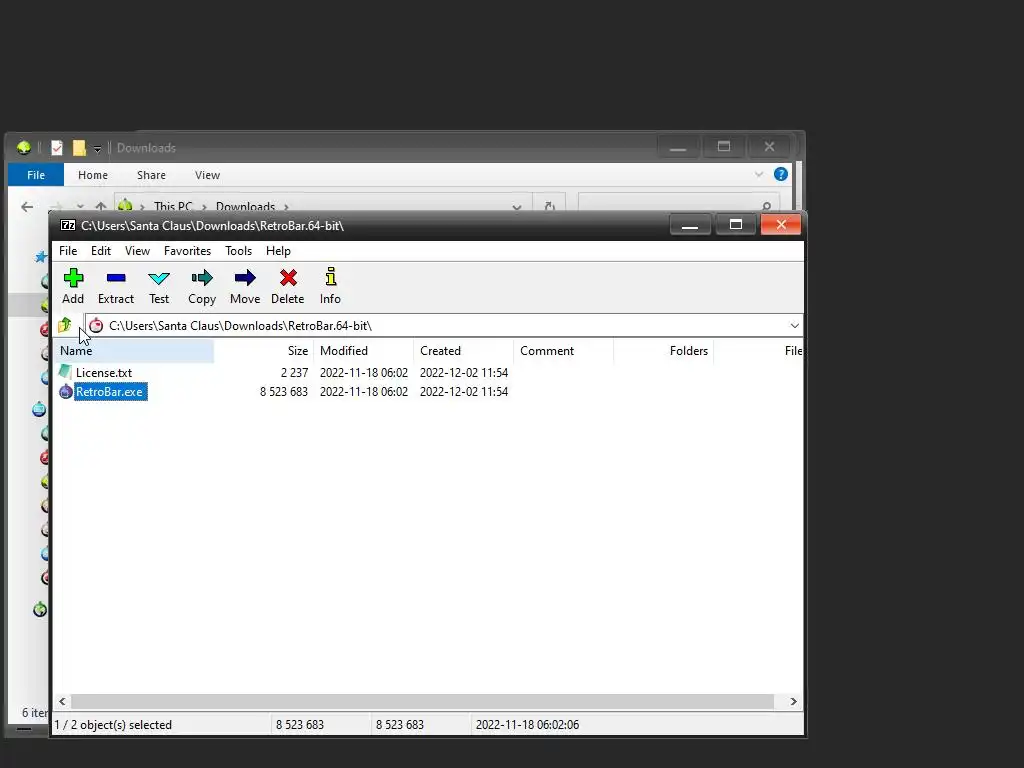Sort by Size column header
This screenshot has height=768, width=1024.
pos(264,351)
